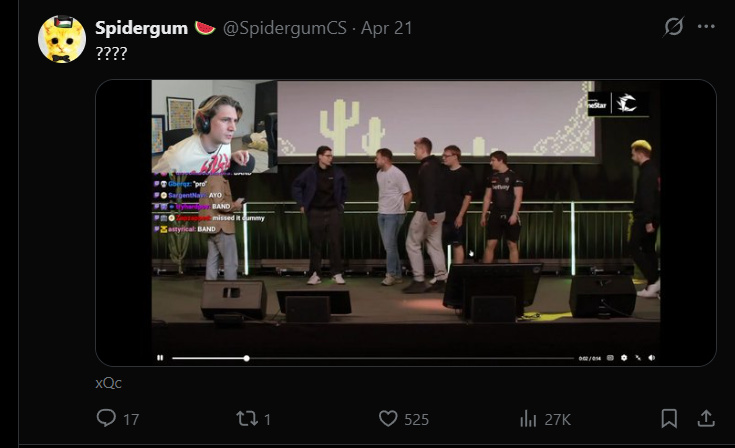
Task: Click the reply icon with 17 replies
Action: click(107, 419)
